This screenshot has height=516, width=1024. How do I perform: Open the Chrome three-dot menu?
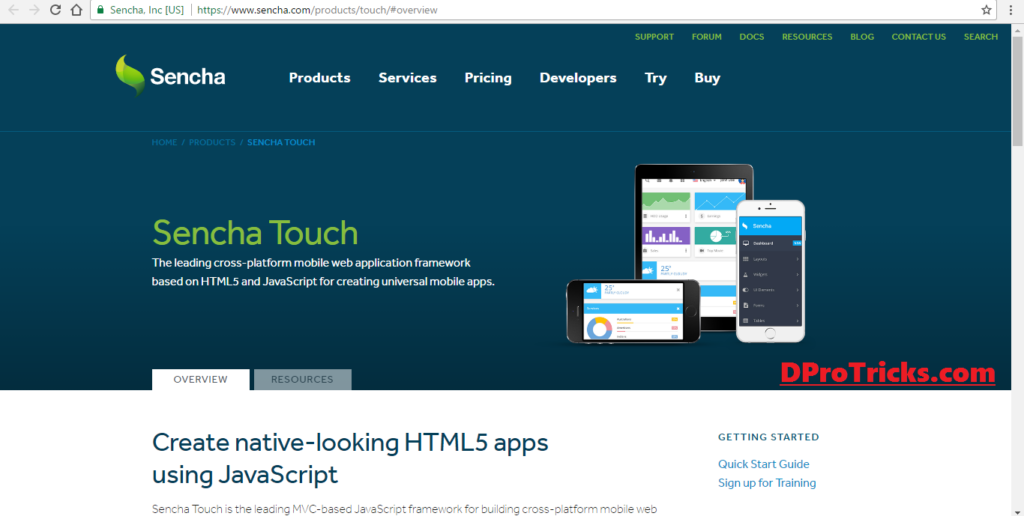coord(1011,10)
